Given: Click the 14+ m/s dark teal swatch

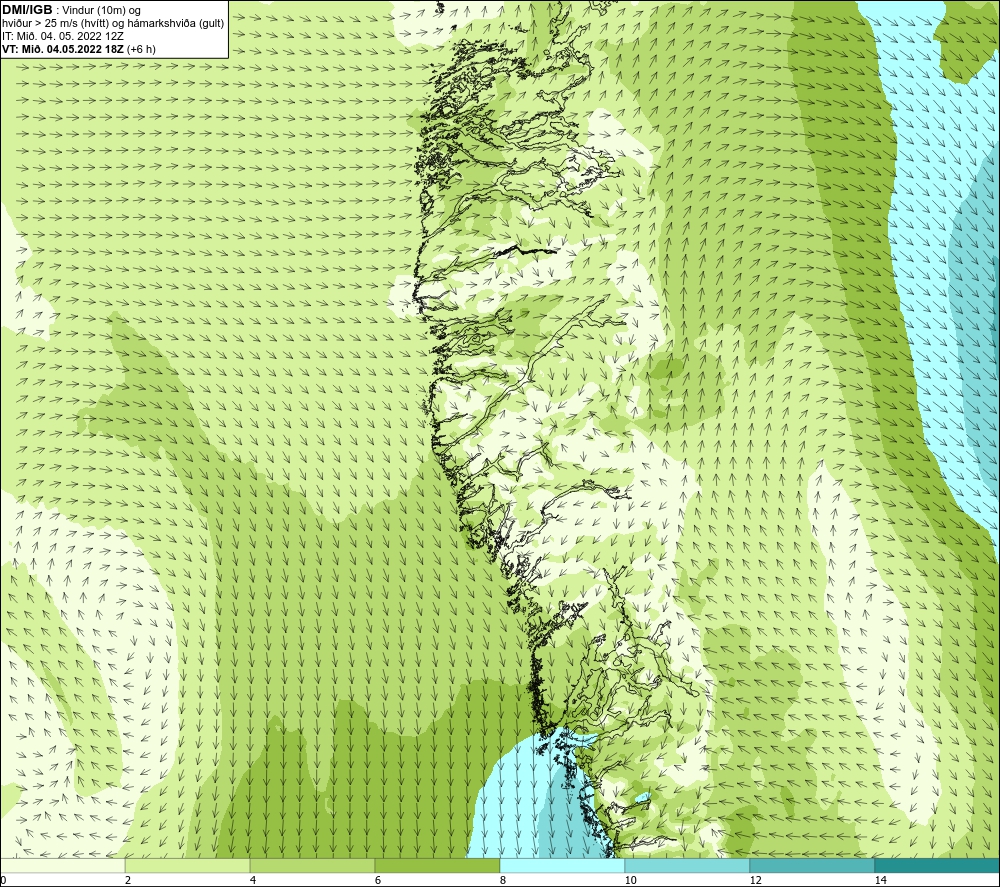Looking at the screenshot, I should point(938,866).
